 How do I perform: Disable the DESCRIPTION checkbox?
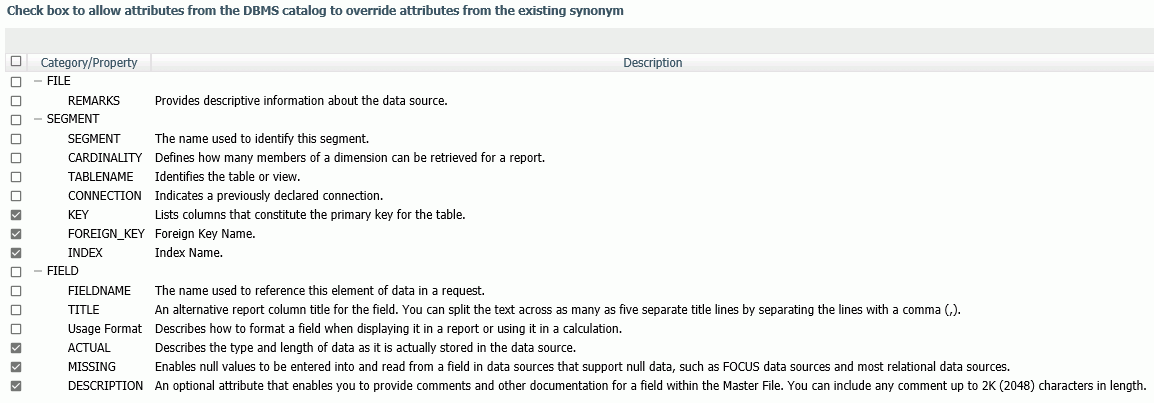click(15, 386)
